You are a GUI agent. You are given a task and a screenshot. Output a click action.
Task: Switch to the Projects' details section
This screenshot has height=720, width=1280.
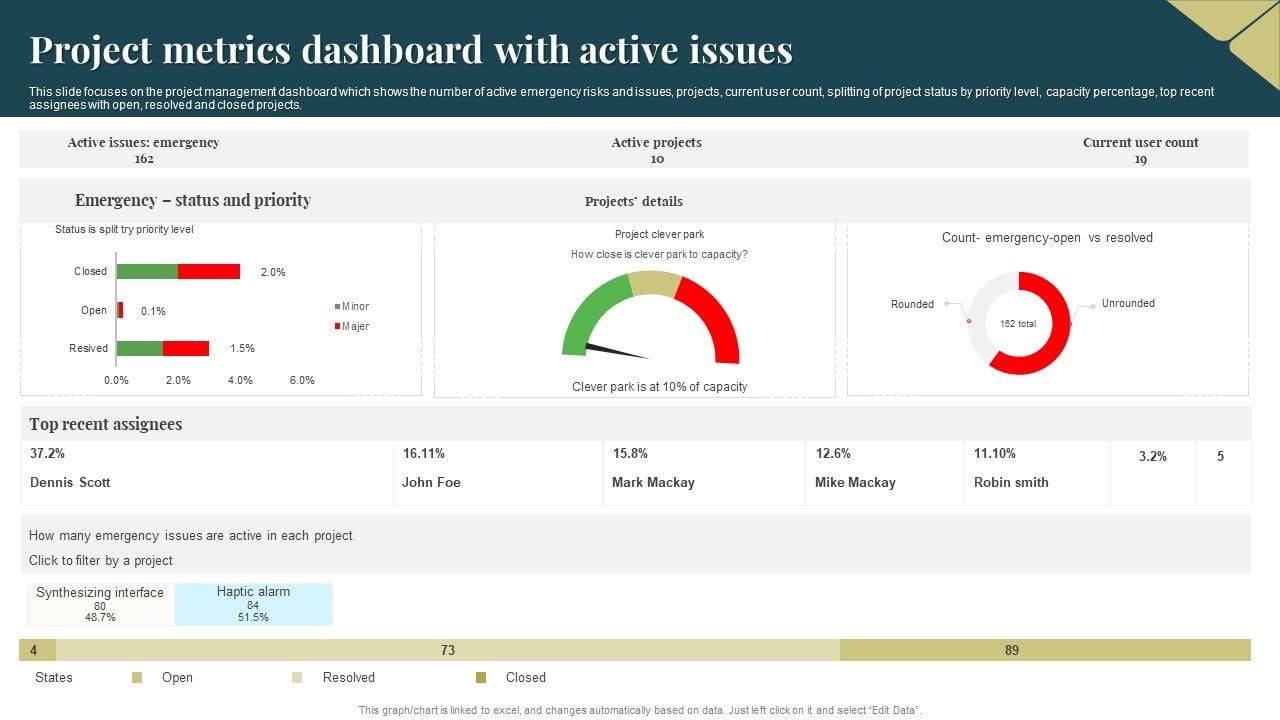634,201
